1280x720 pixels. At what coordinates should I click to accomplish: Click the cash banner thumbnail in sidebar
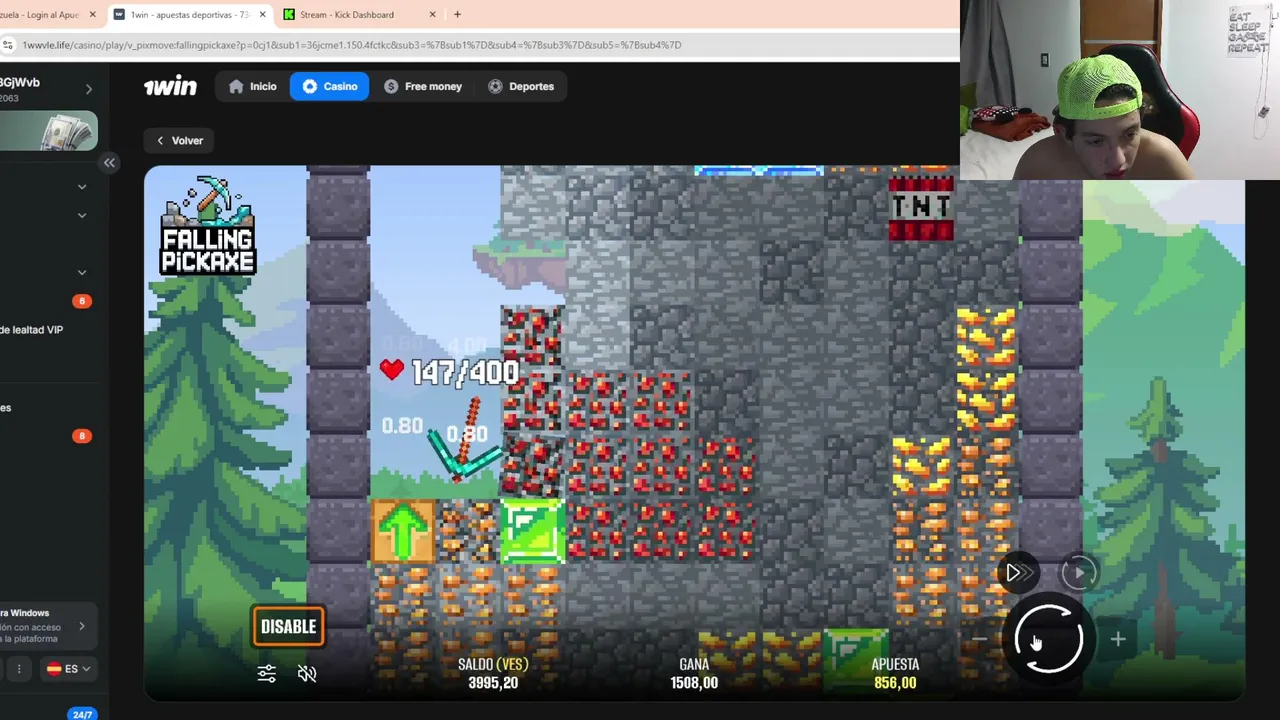[49, 131]
